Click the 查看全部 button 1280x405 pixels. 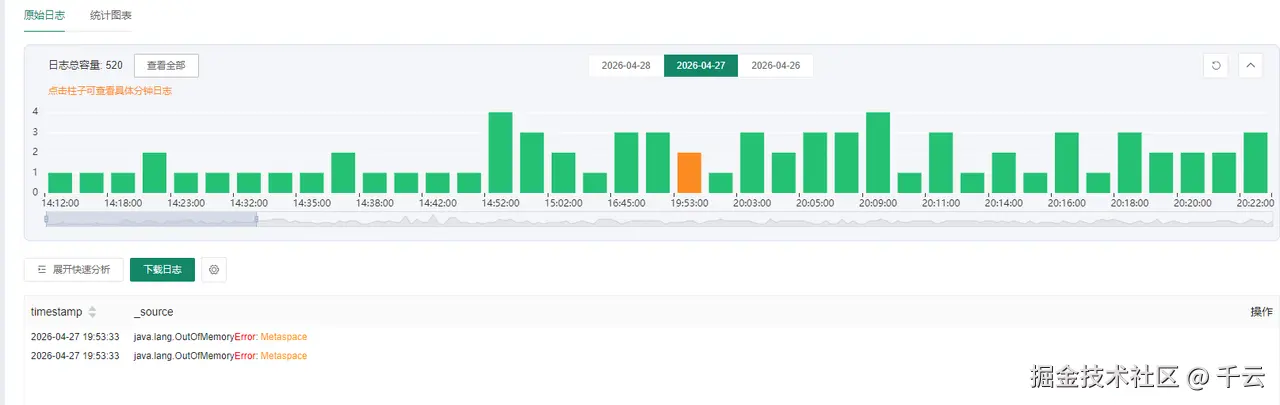(166, 65)
